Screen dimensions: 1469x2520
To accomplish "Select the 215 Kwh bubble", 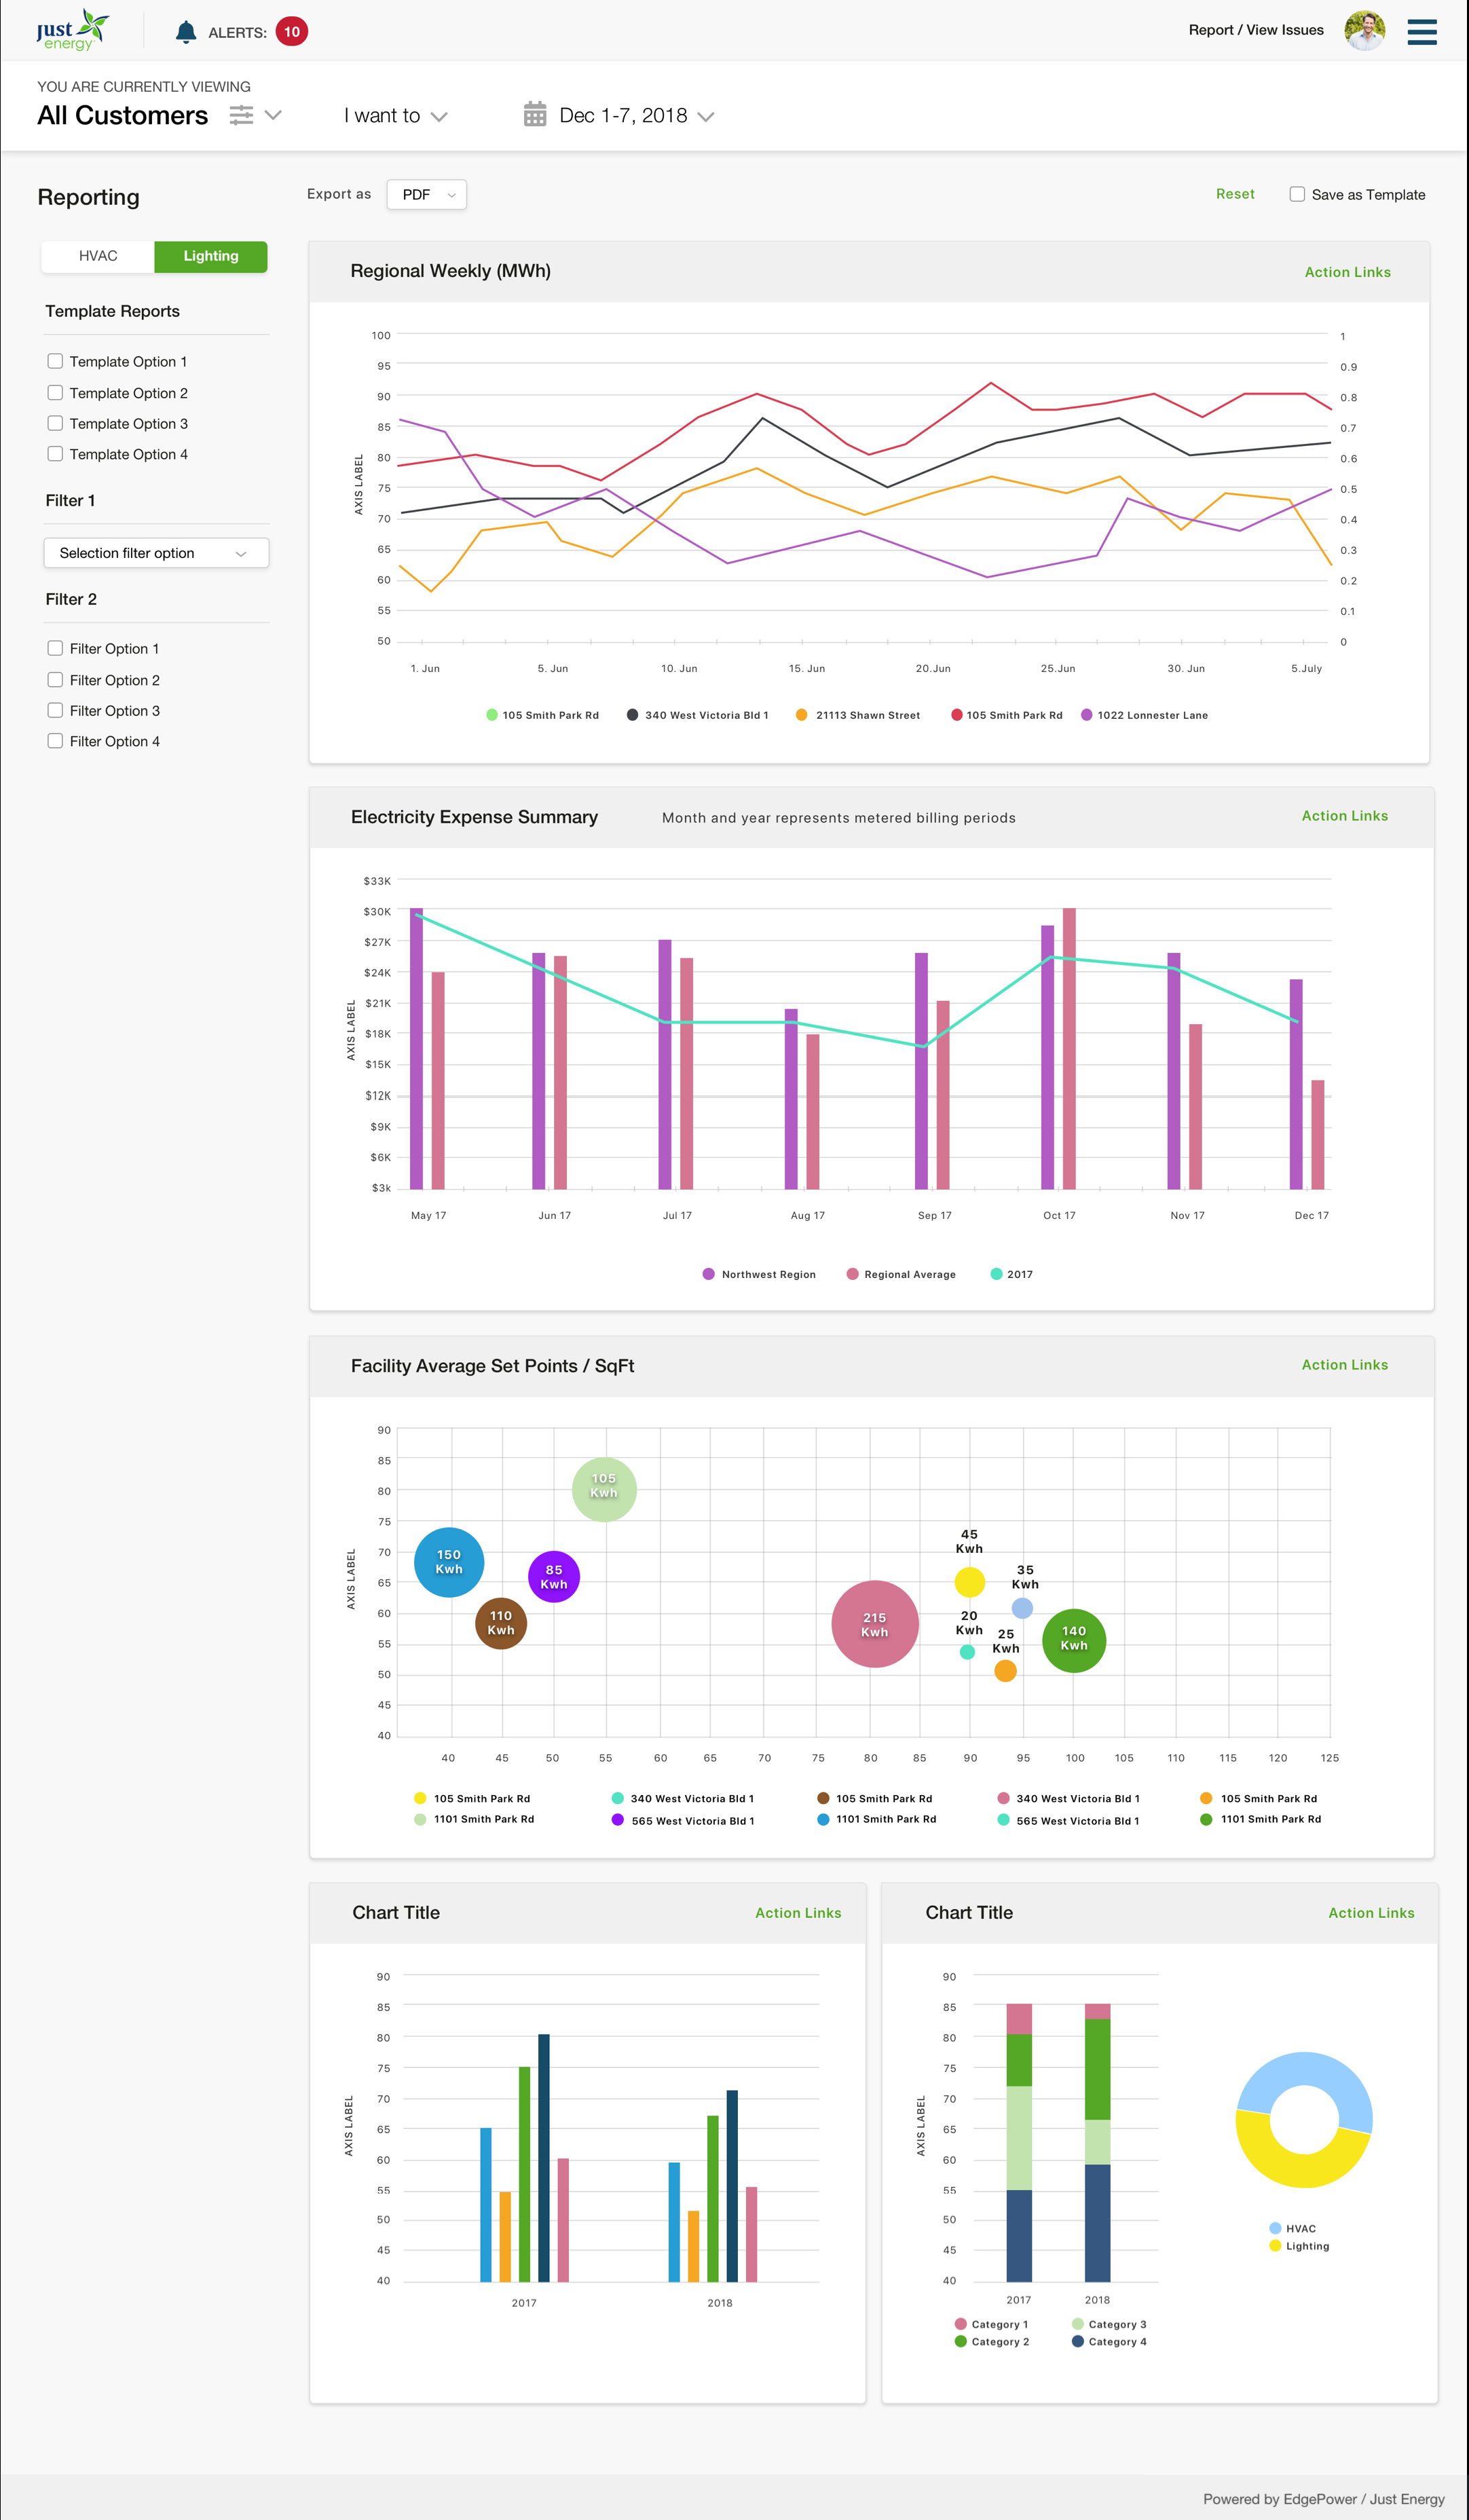I will coord(875,1624).
